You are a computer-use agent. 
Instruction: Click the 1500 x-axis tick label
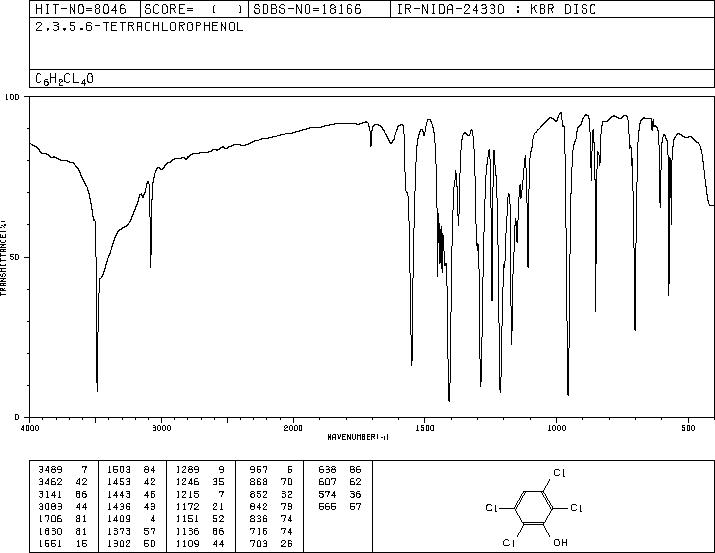click(x=425, y=428)
